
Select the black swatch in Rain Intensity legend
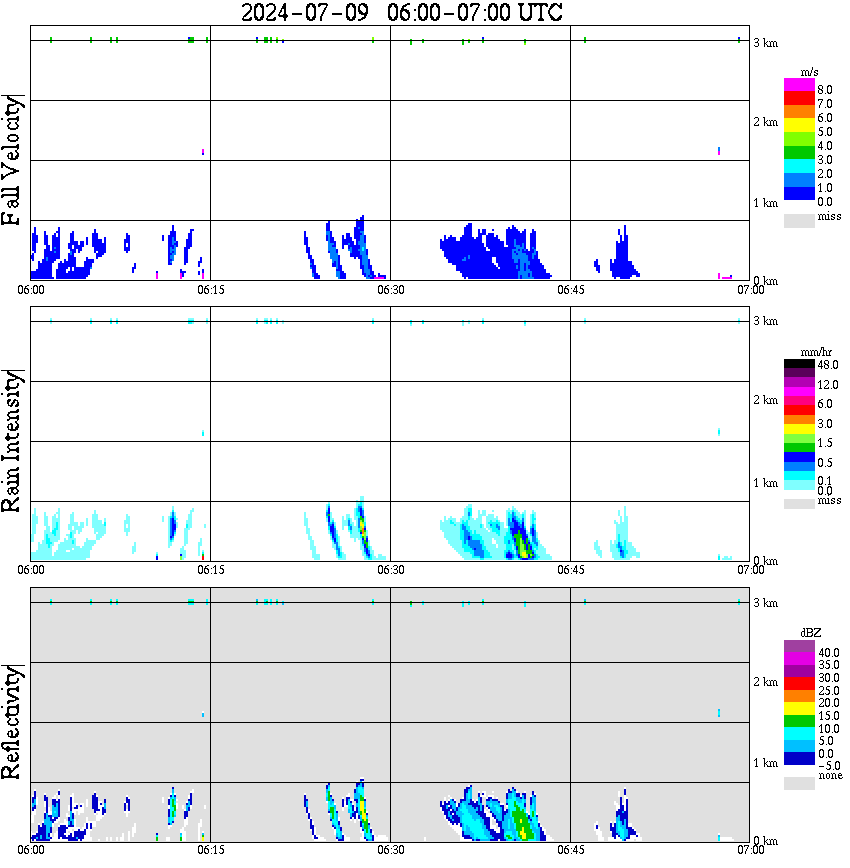click(799, 364)
